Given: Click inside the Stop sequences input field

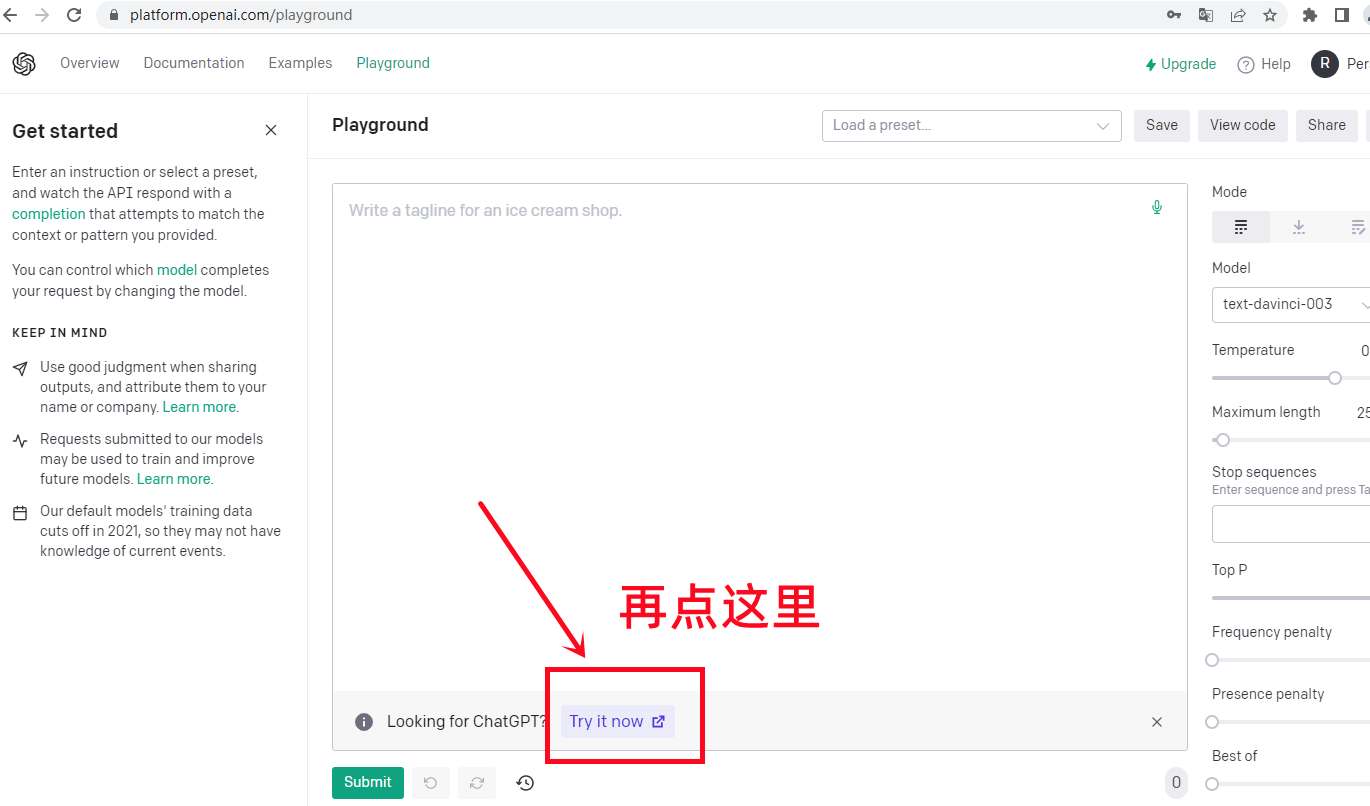Looking at the screenshot, I should (x=1290, y=524).
